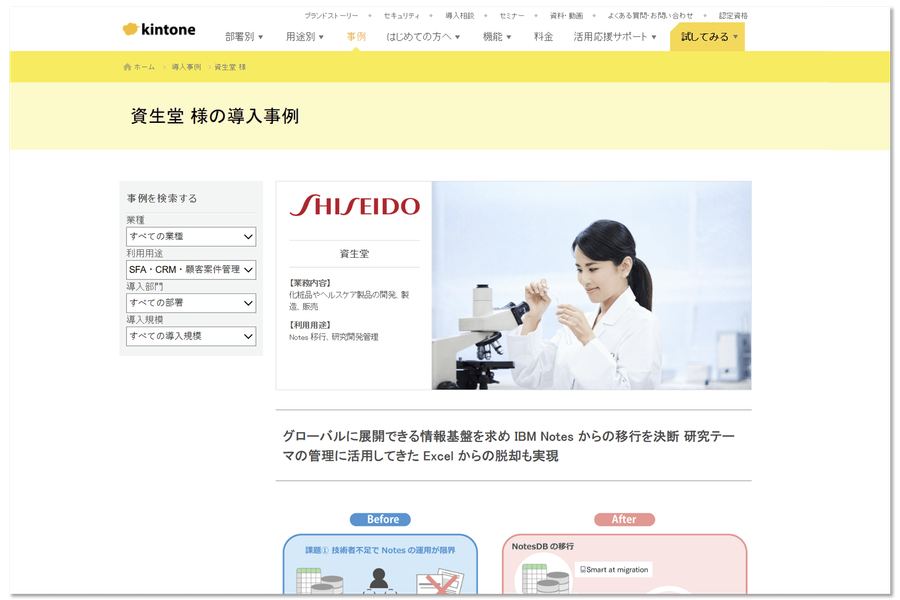Open the 料金 page
The width and height of the screenshot is (900, 600).
click(543, 37)
